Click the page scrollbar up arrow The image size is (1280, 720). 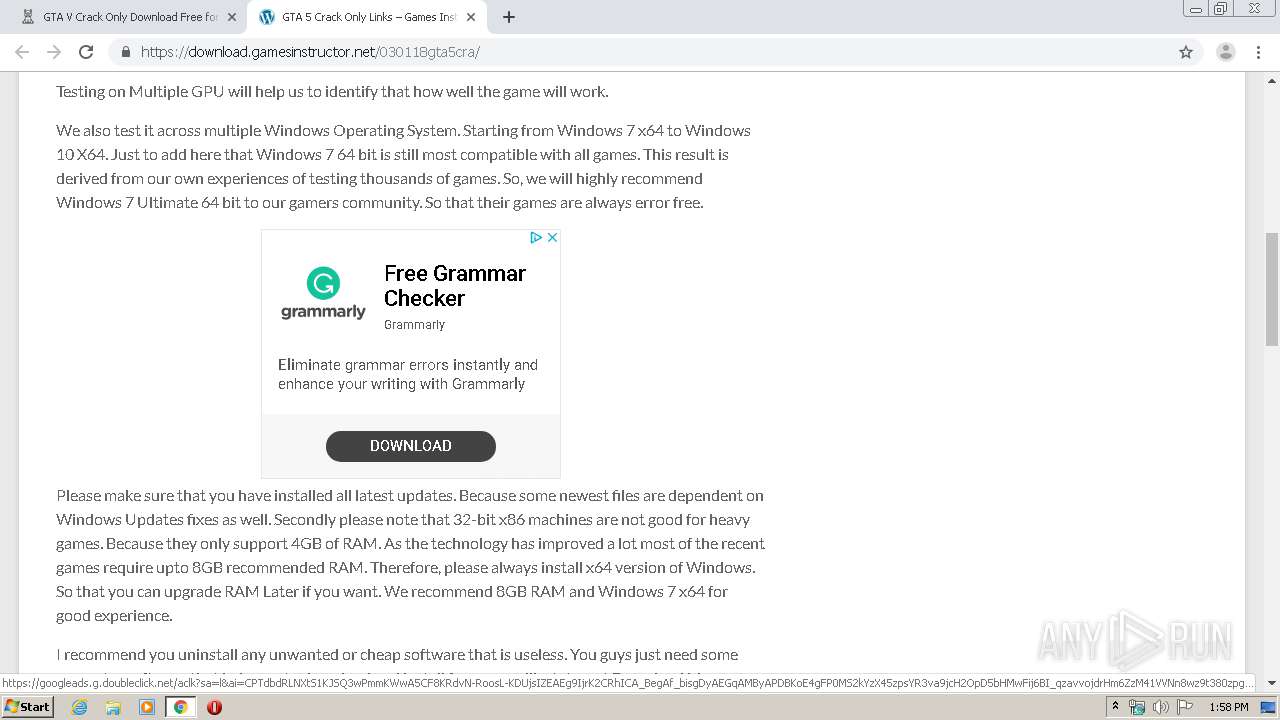(1272, 80)
